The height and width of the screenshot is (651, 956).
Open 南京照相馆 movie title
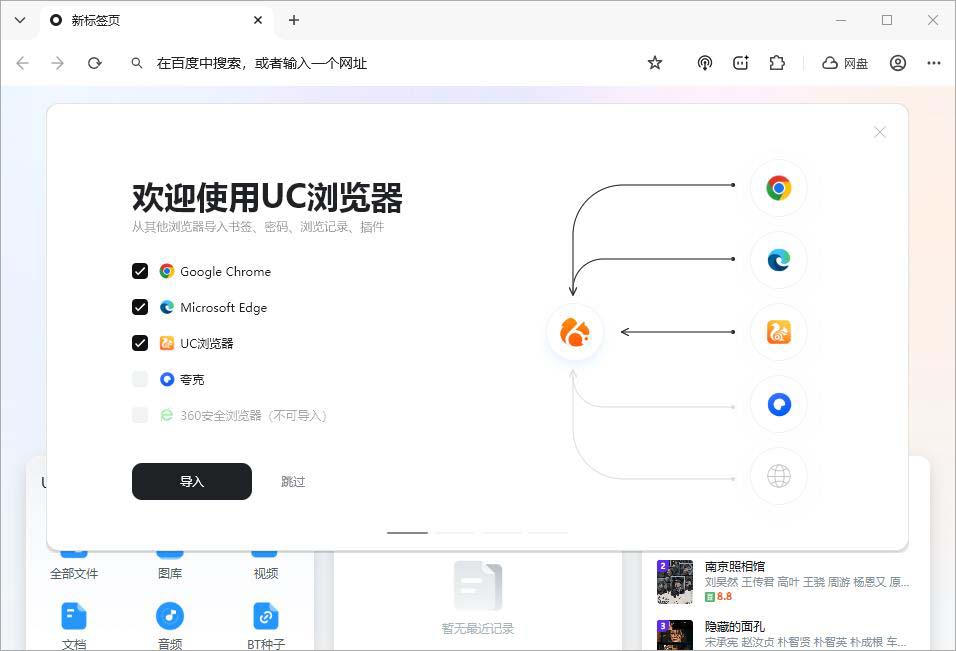735,566
